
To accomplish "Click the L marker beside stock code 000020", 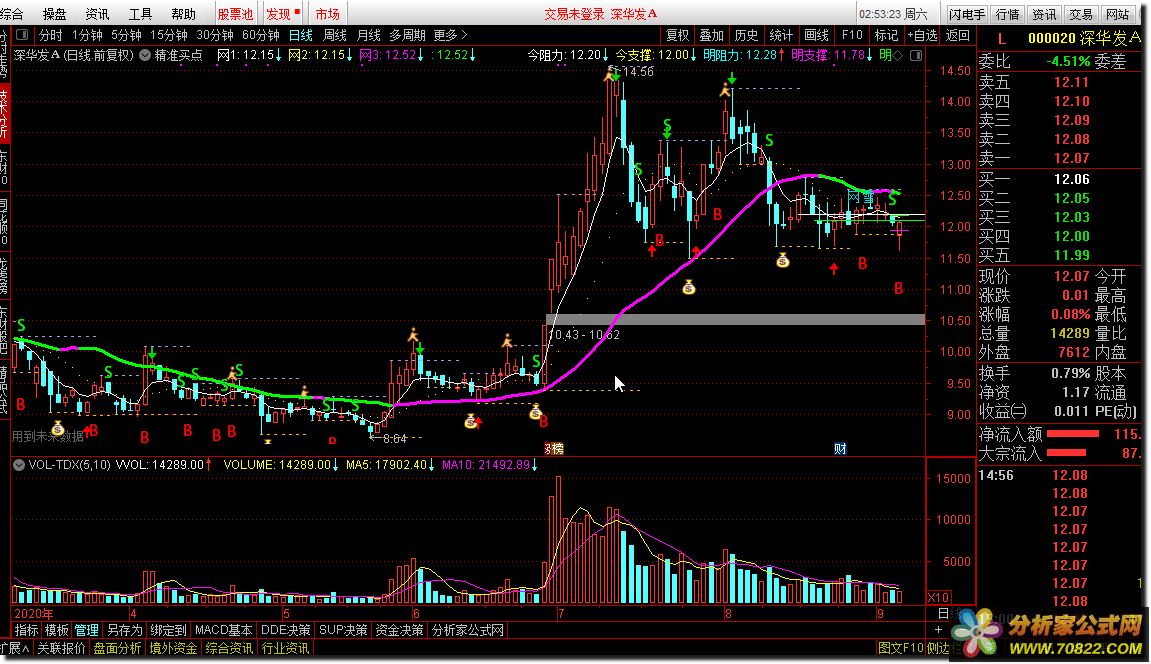I will click(x=1002, y=39).
